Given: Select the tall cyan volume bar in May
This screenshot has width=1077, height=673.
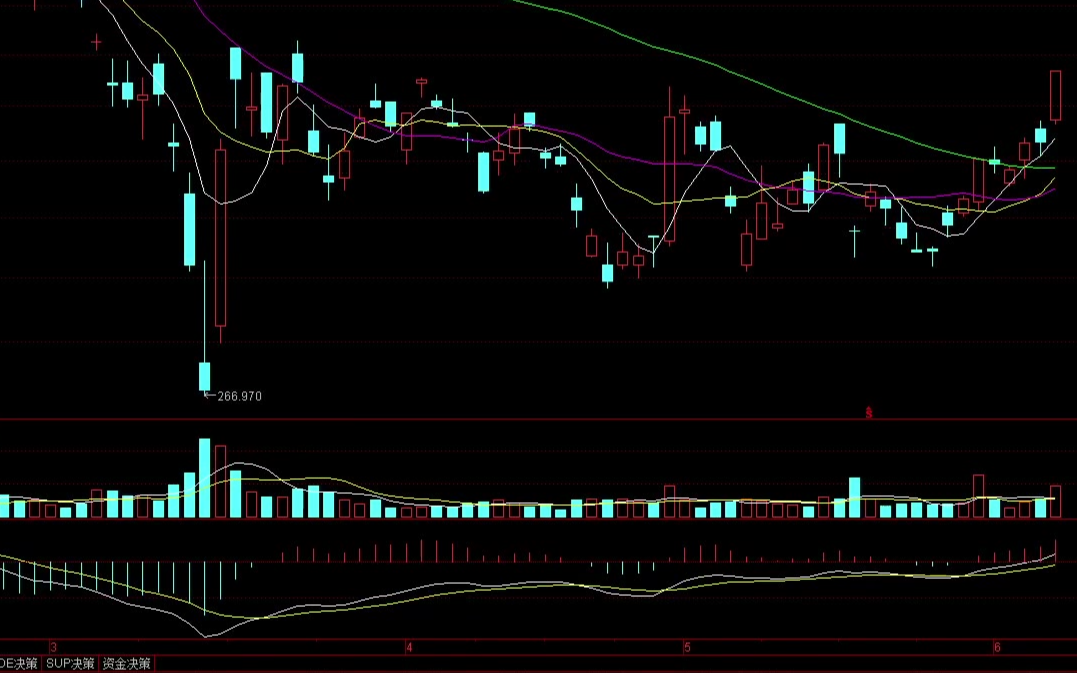Looking at the screenshot, I should click(x=855, y=497).
